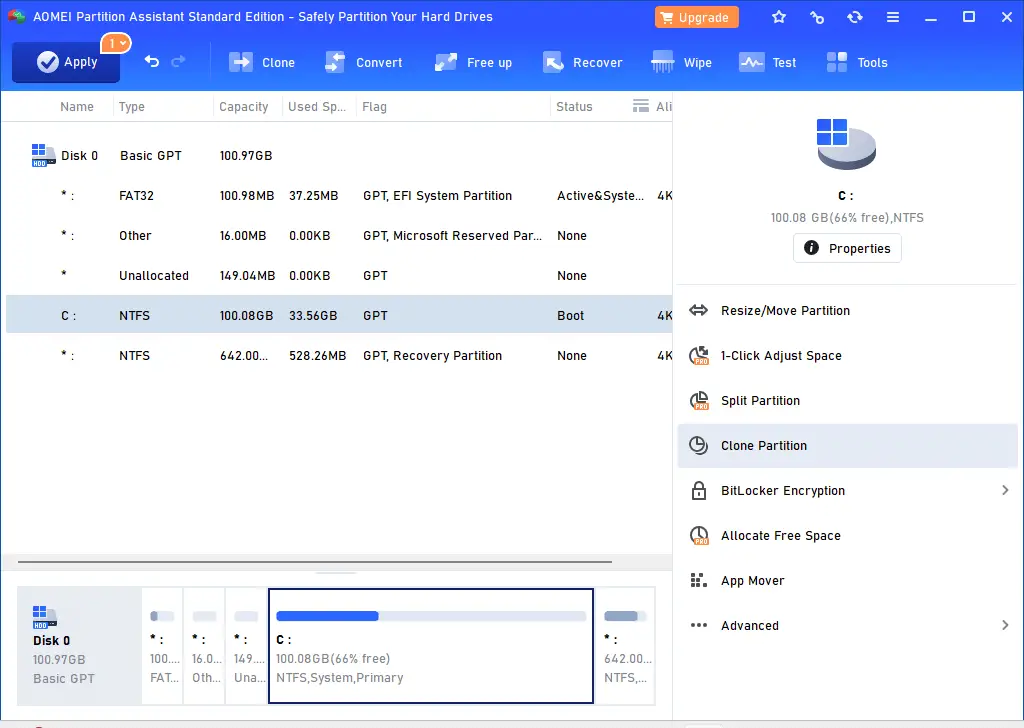Screen dimensions: 1024x728
Task: Select Allocate Free Space label
Action: (x=780, y=536)
